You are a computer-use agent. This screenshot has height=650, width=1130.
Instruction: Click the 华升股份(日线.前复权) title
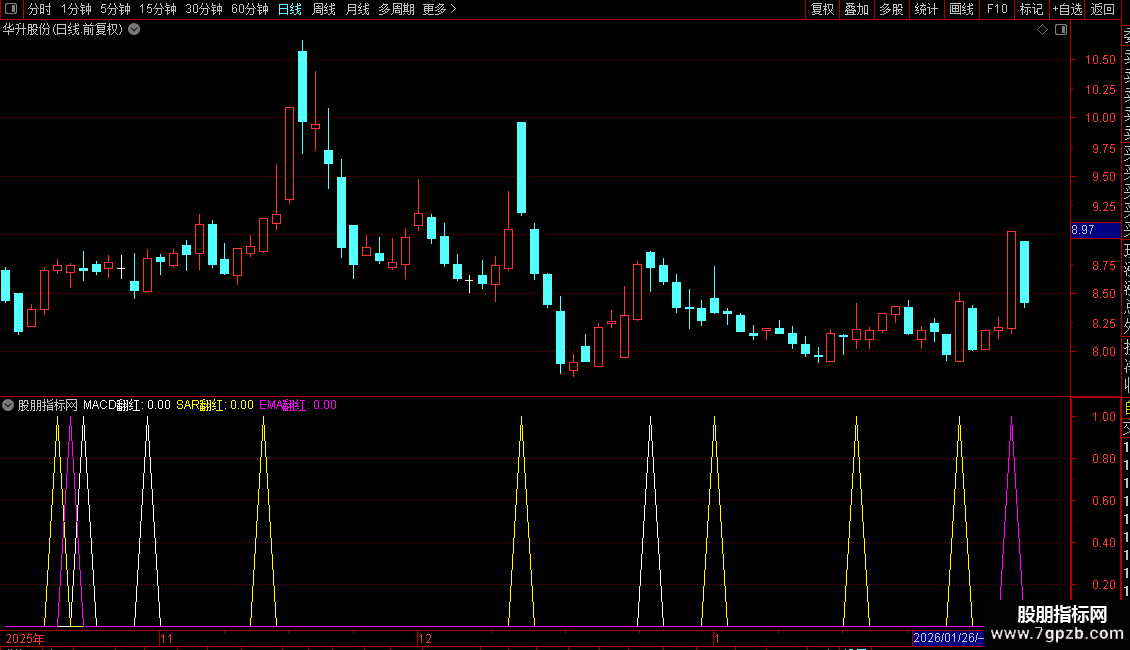click(x=63, y=30)
